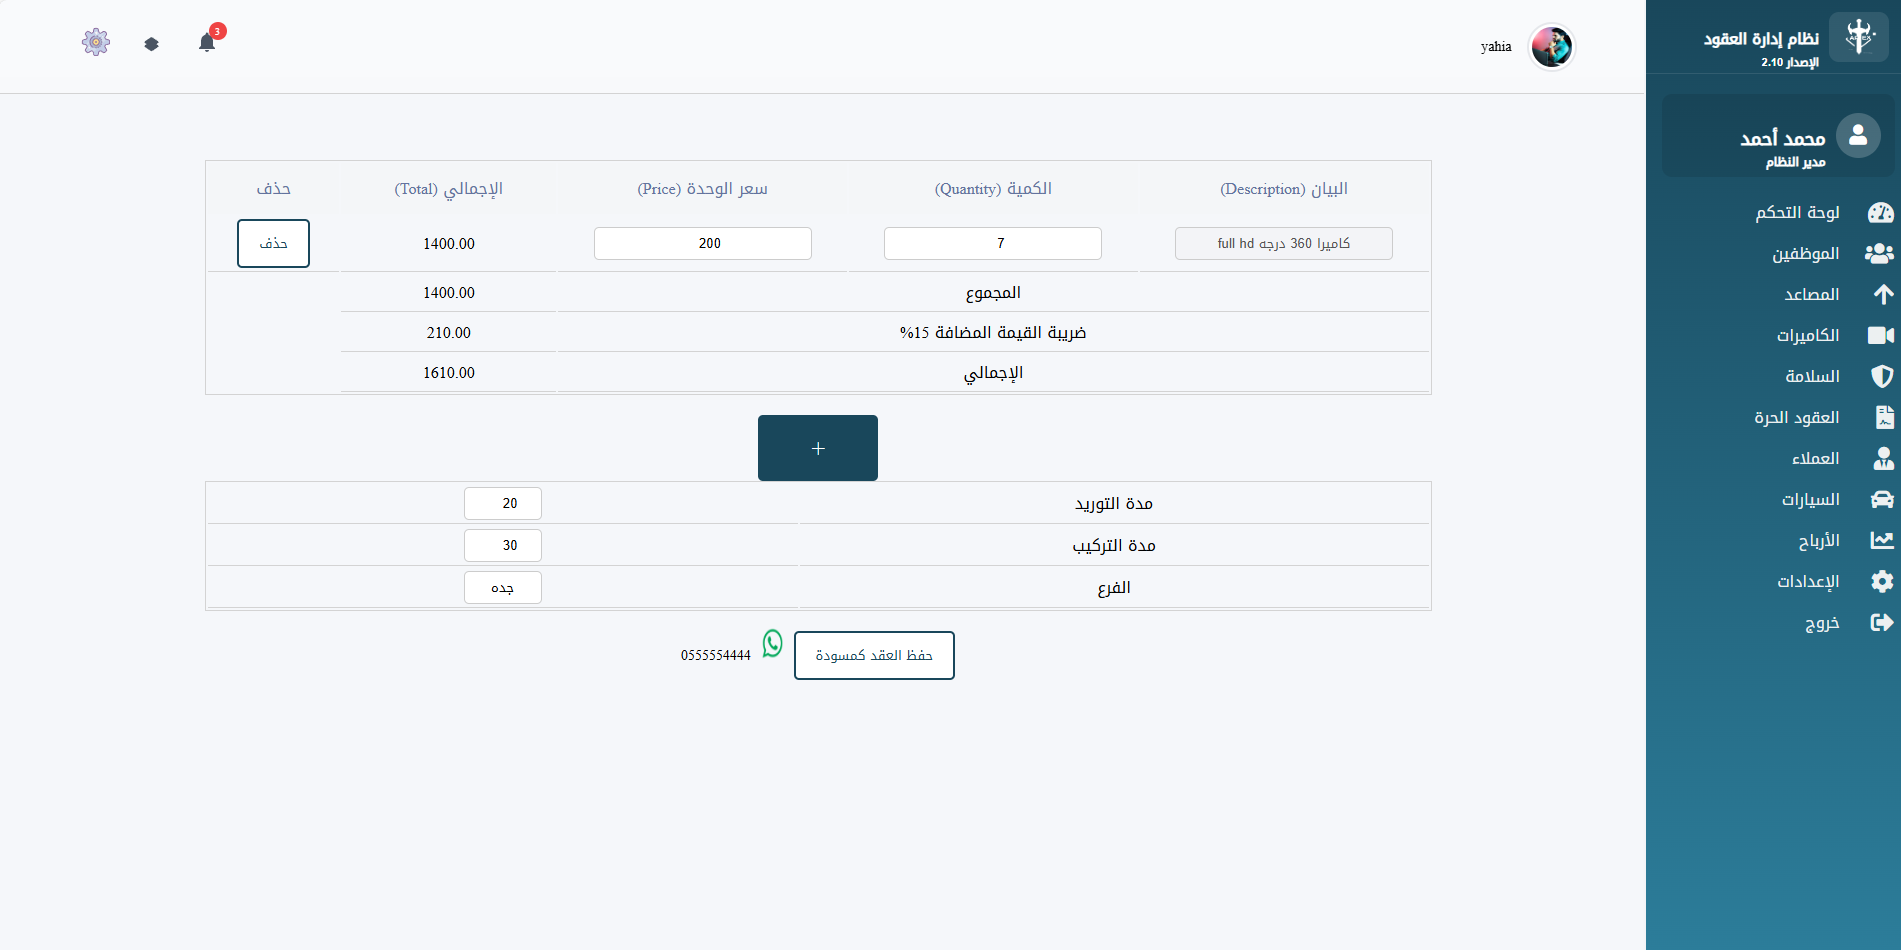Click the settings gear icon in top bar
Viewport: 1901px width, 950px height.
coord(96,42)
